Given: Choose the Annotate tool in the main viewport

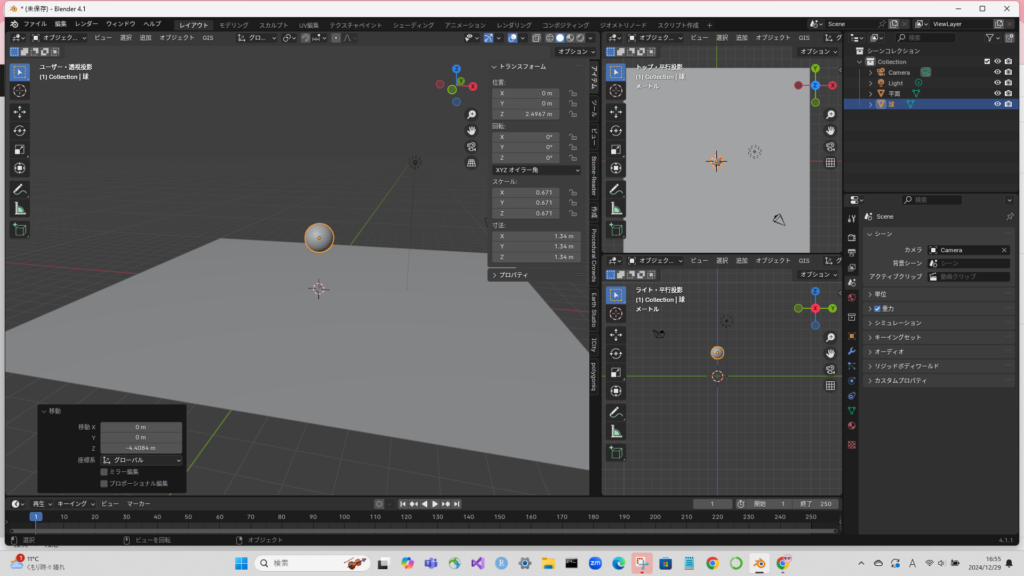Looking at the screenshot, I should [x=20, y=189].
